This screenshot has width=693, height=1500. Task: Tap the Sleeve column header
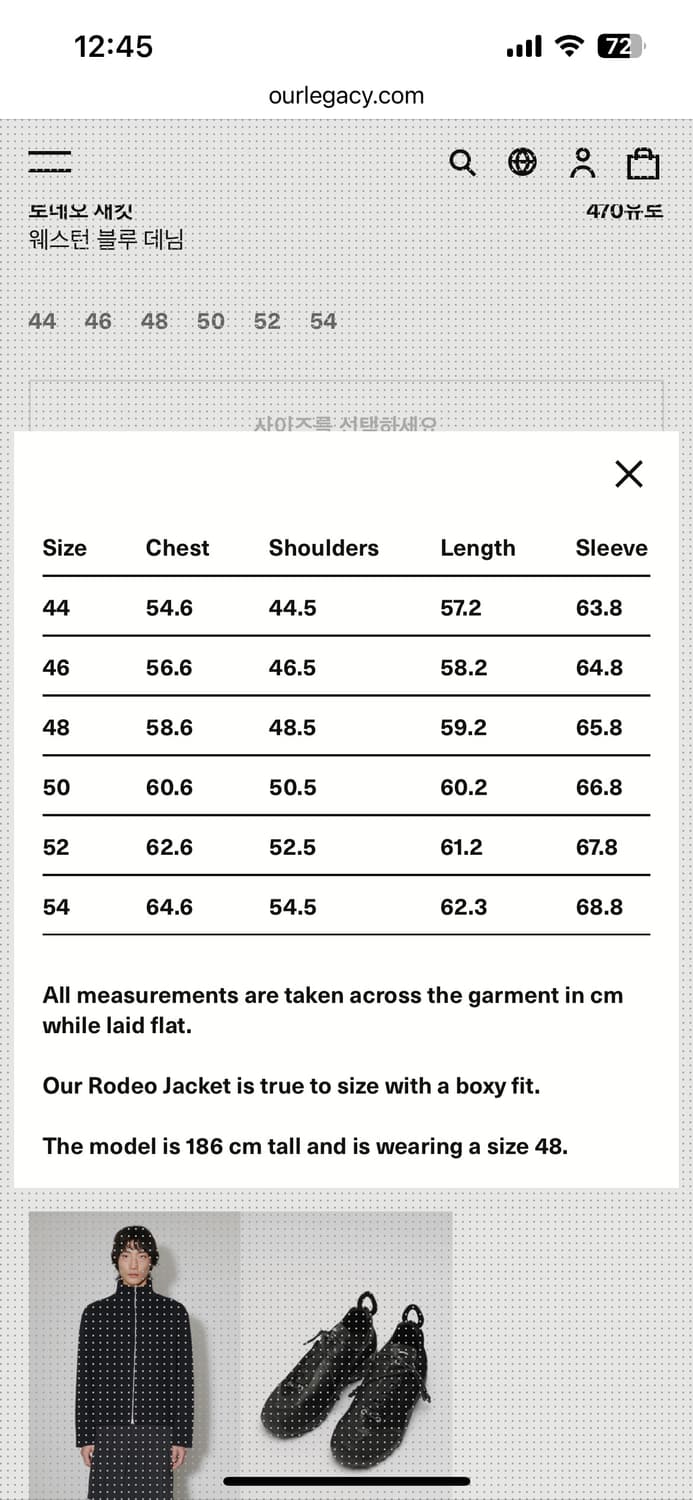click(x=611, y=548)
